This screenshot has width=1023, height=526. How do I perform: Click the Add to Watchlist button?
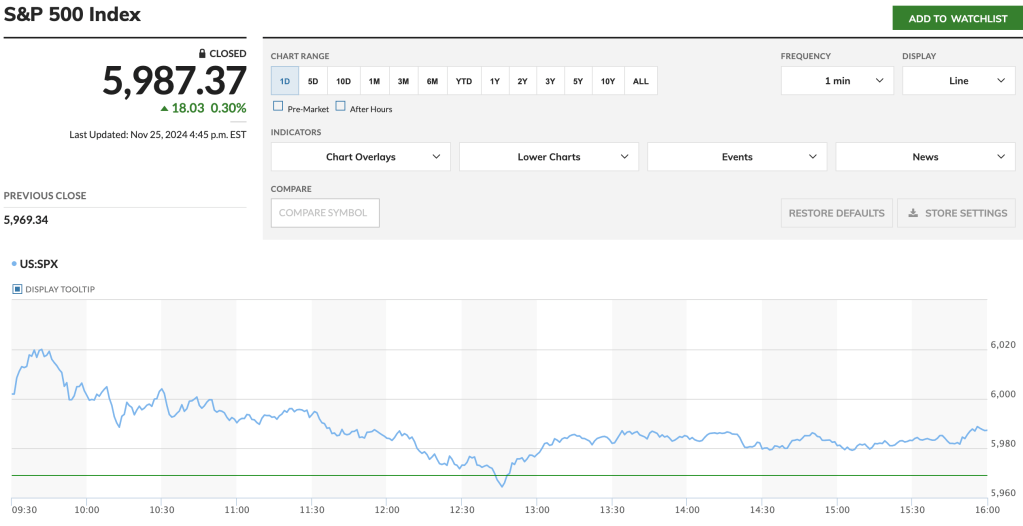click(957, 19)
